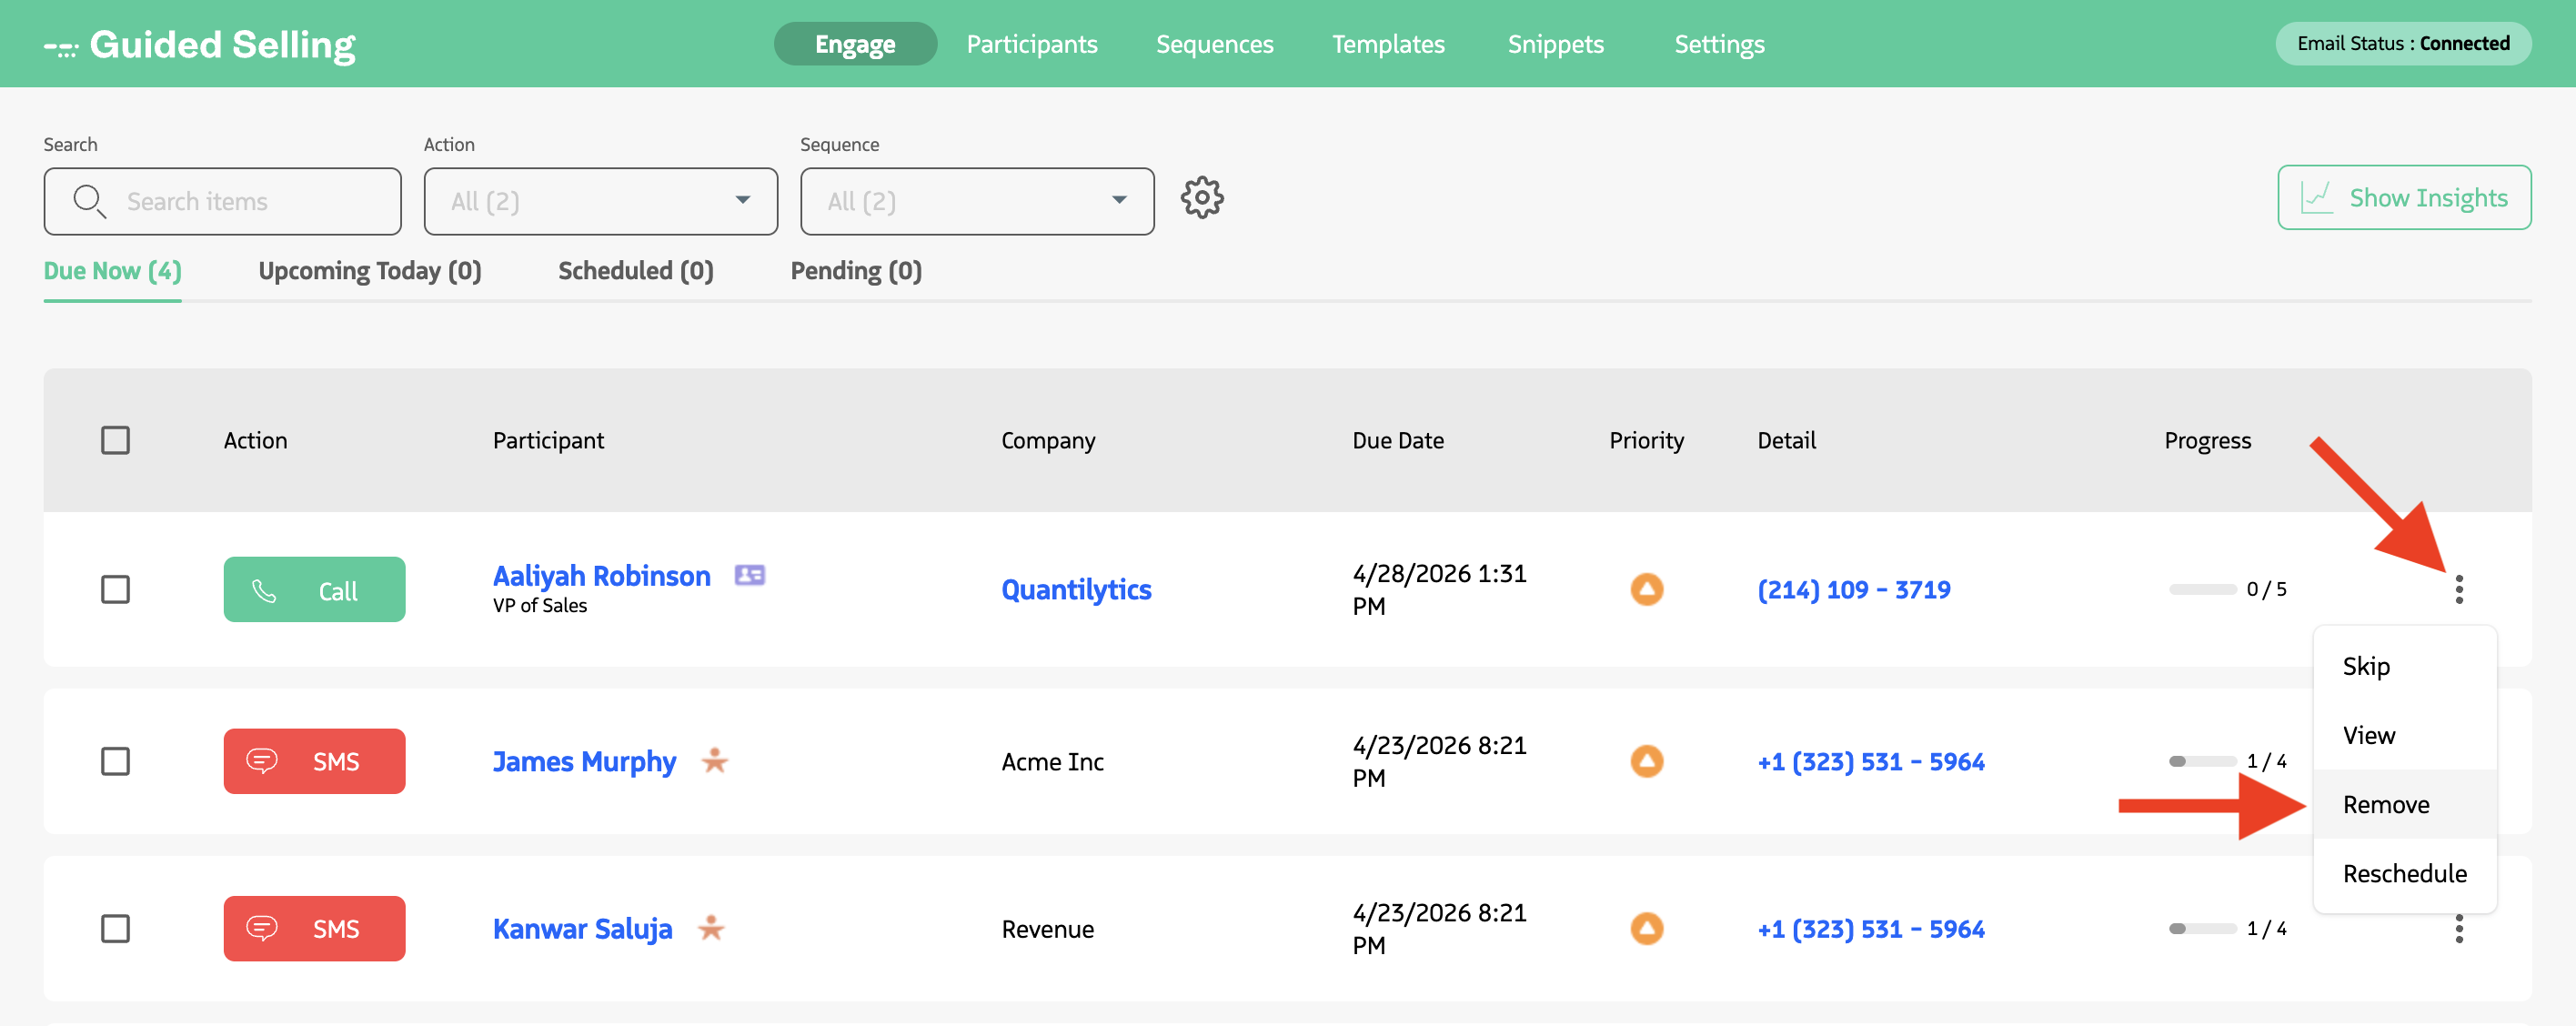Click the search magnifier icon
This screenshot has height=1026, width=2576.
90,200
